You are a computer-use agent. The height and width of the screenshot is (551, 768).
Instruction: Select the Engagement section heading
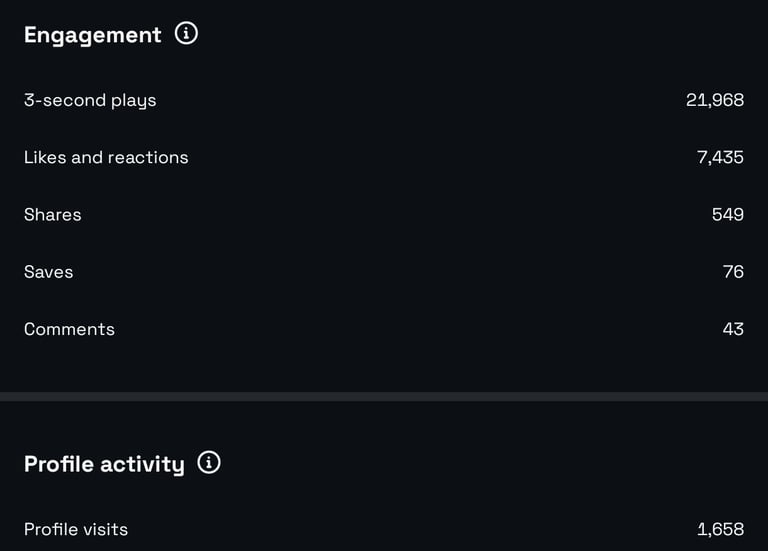point(92,35)
